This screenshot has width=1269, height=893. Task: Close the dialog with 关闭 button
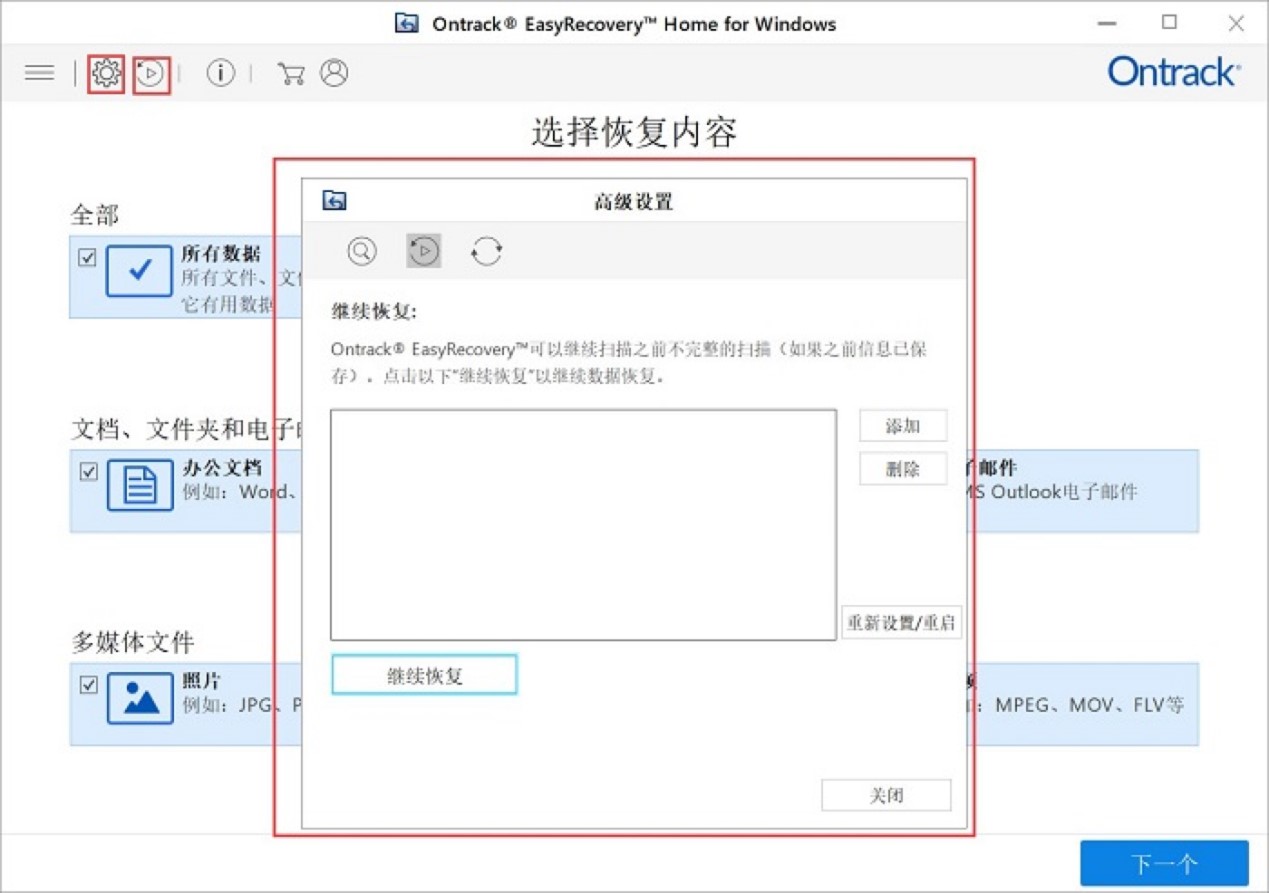886,796
